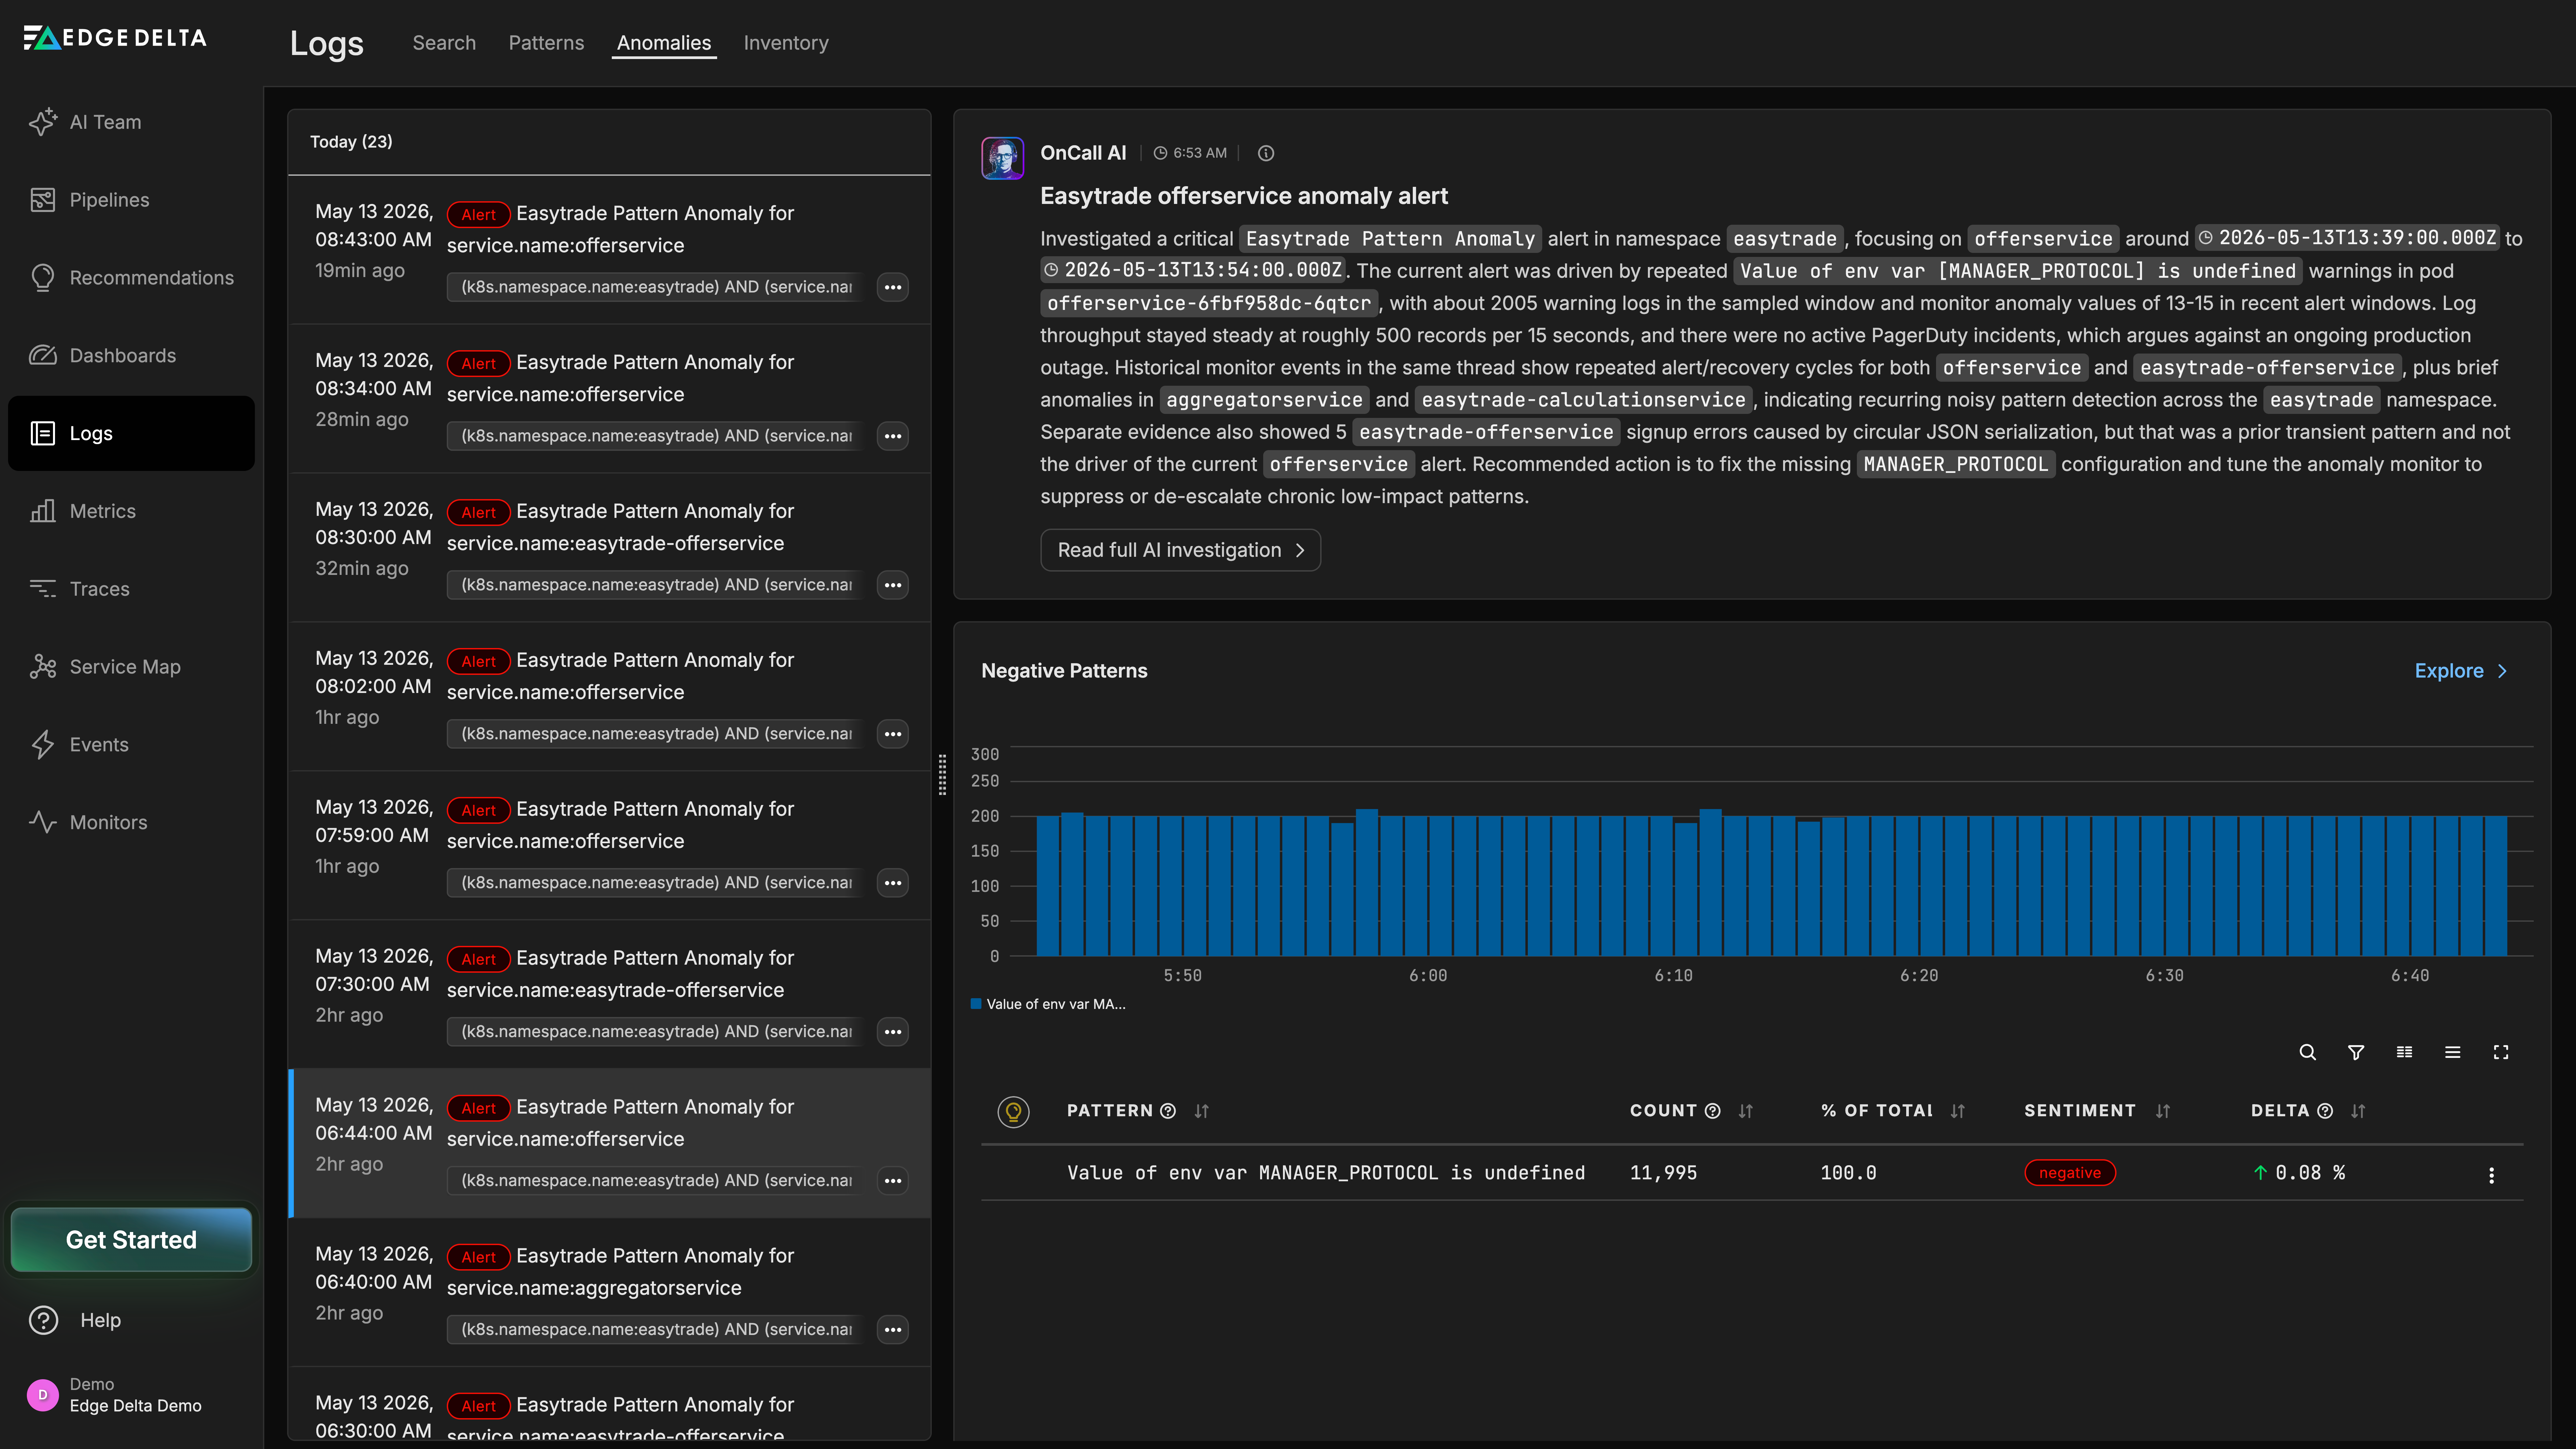Click the Today (23) header
The image size is (2576, 1449).
351,142
